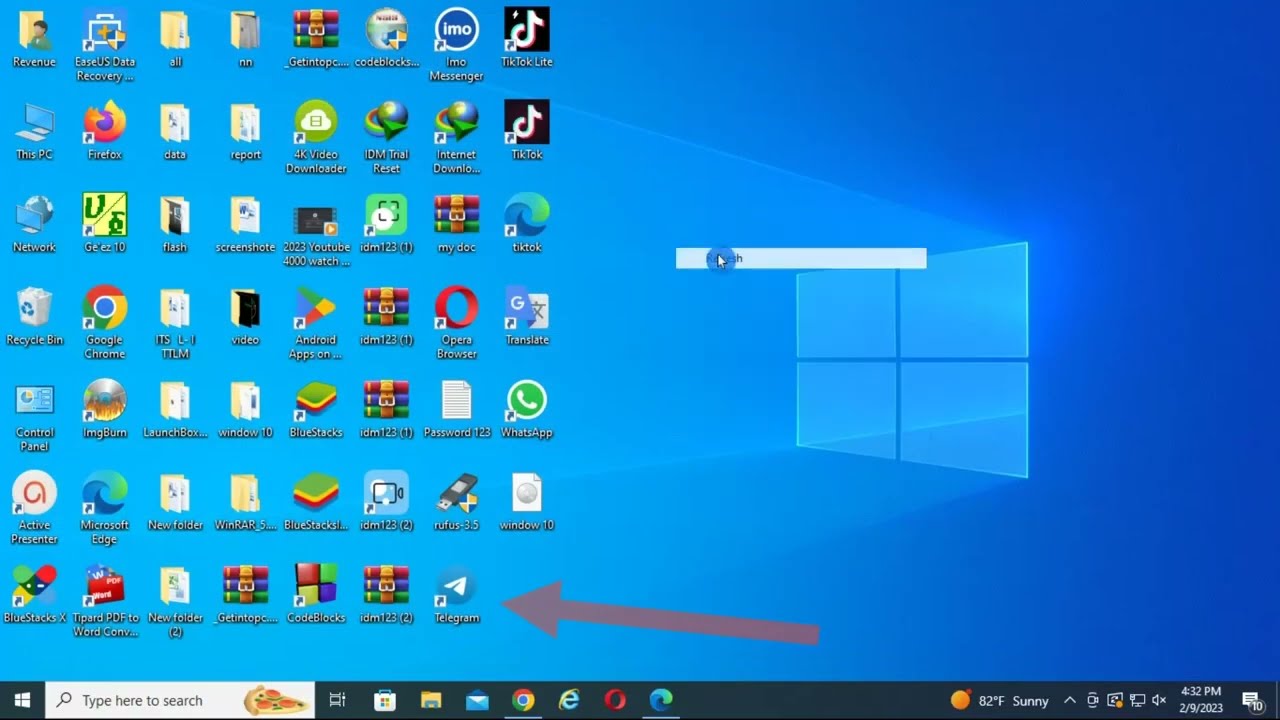Launch Opera Browser desktop shortcut
The image size is (1280, 720).
(457, 324)
